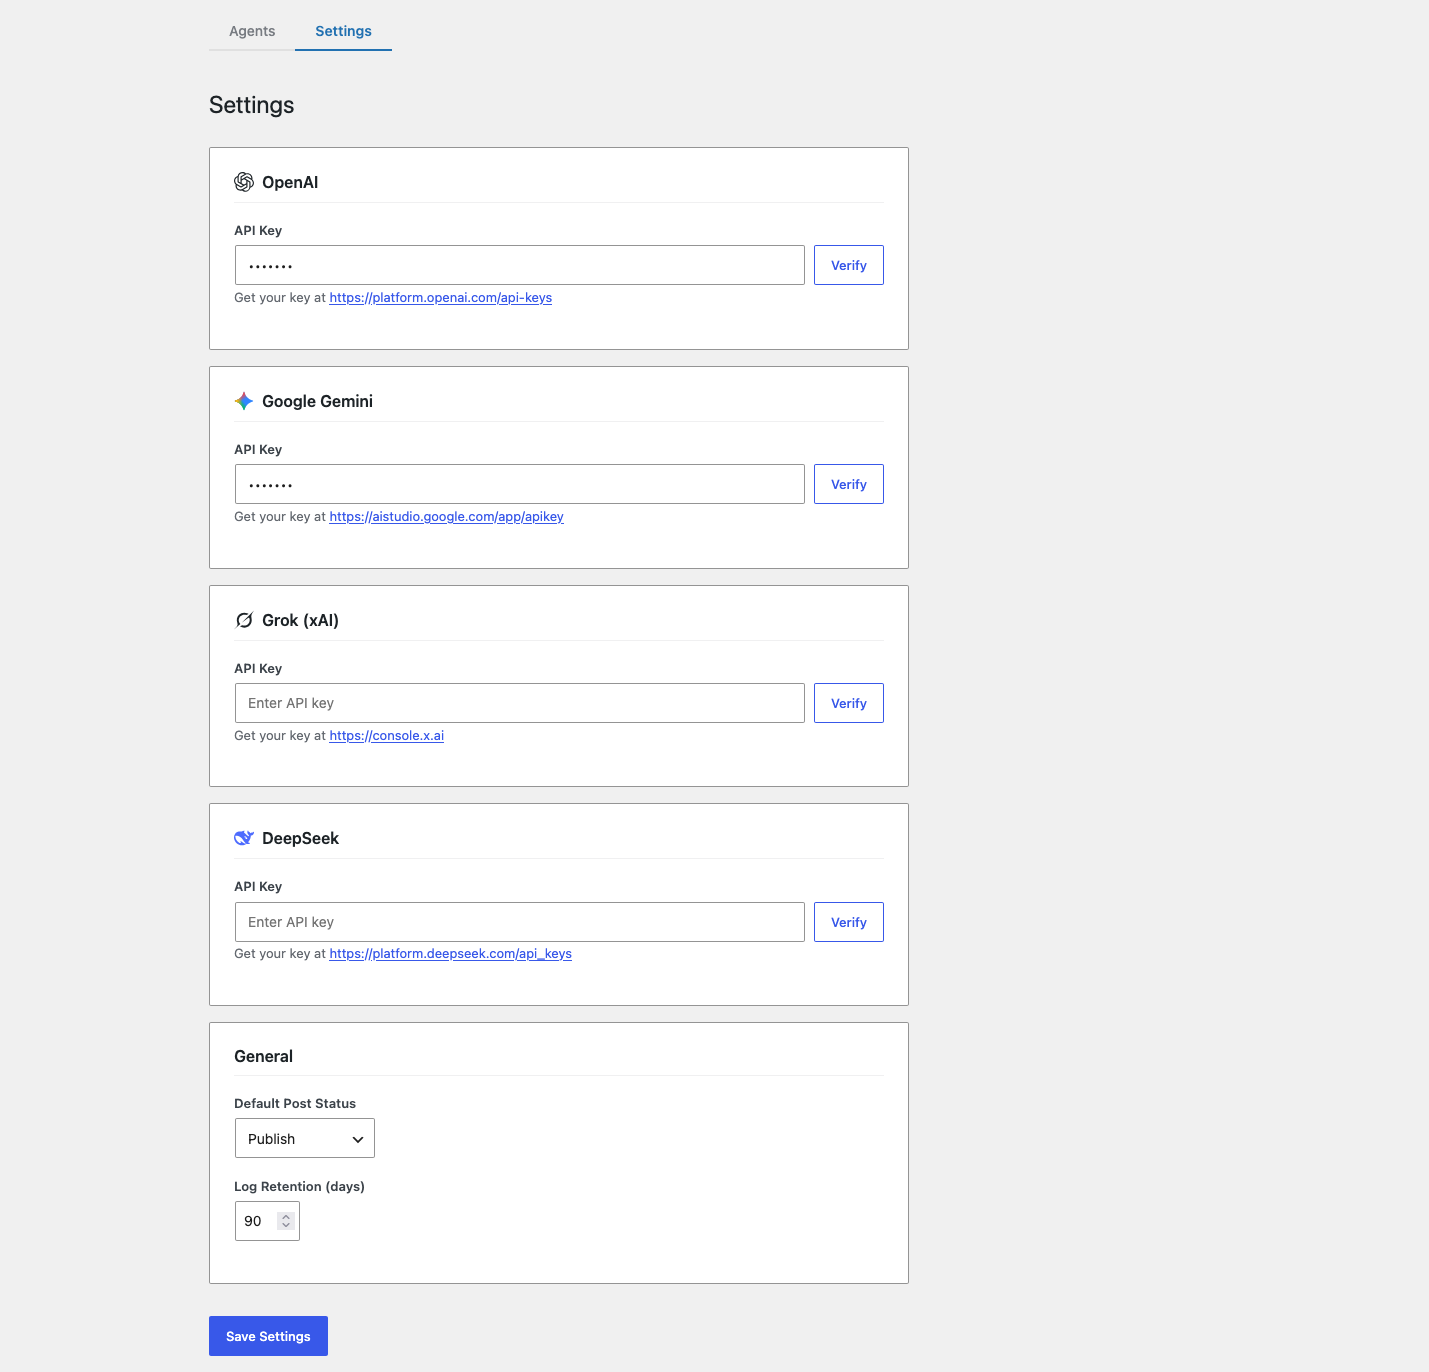
Task: Switch to the Agents tab
Action: pyautogui.click(x=252, y=31)
